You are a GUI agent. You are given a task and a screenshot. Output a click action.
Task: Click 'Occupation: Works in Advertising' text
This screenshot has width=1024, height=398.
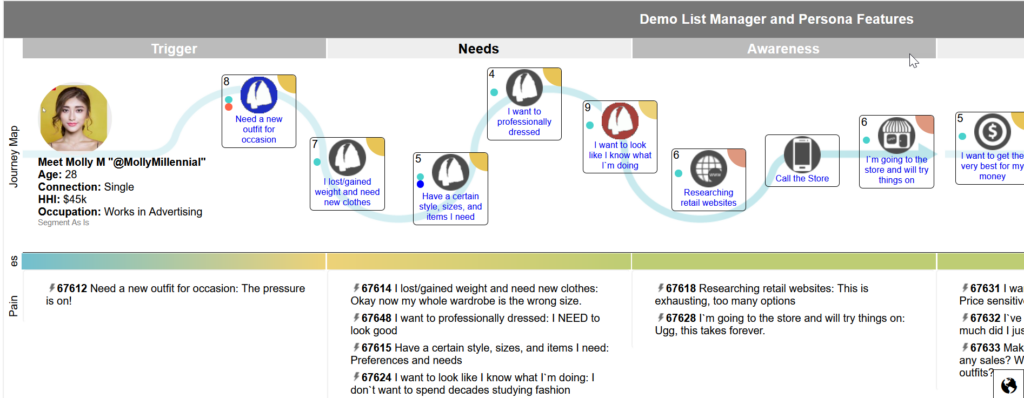pos(120,212)
